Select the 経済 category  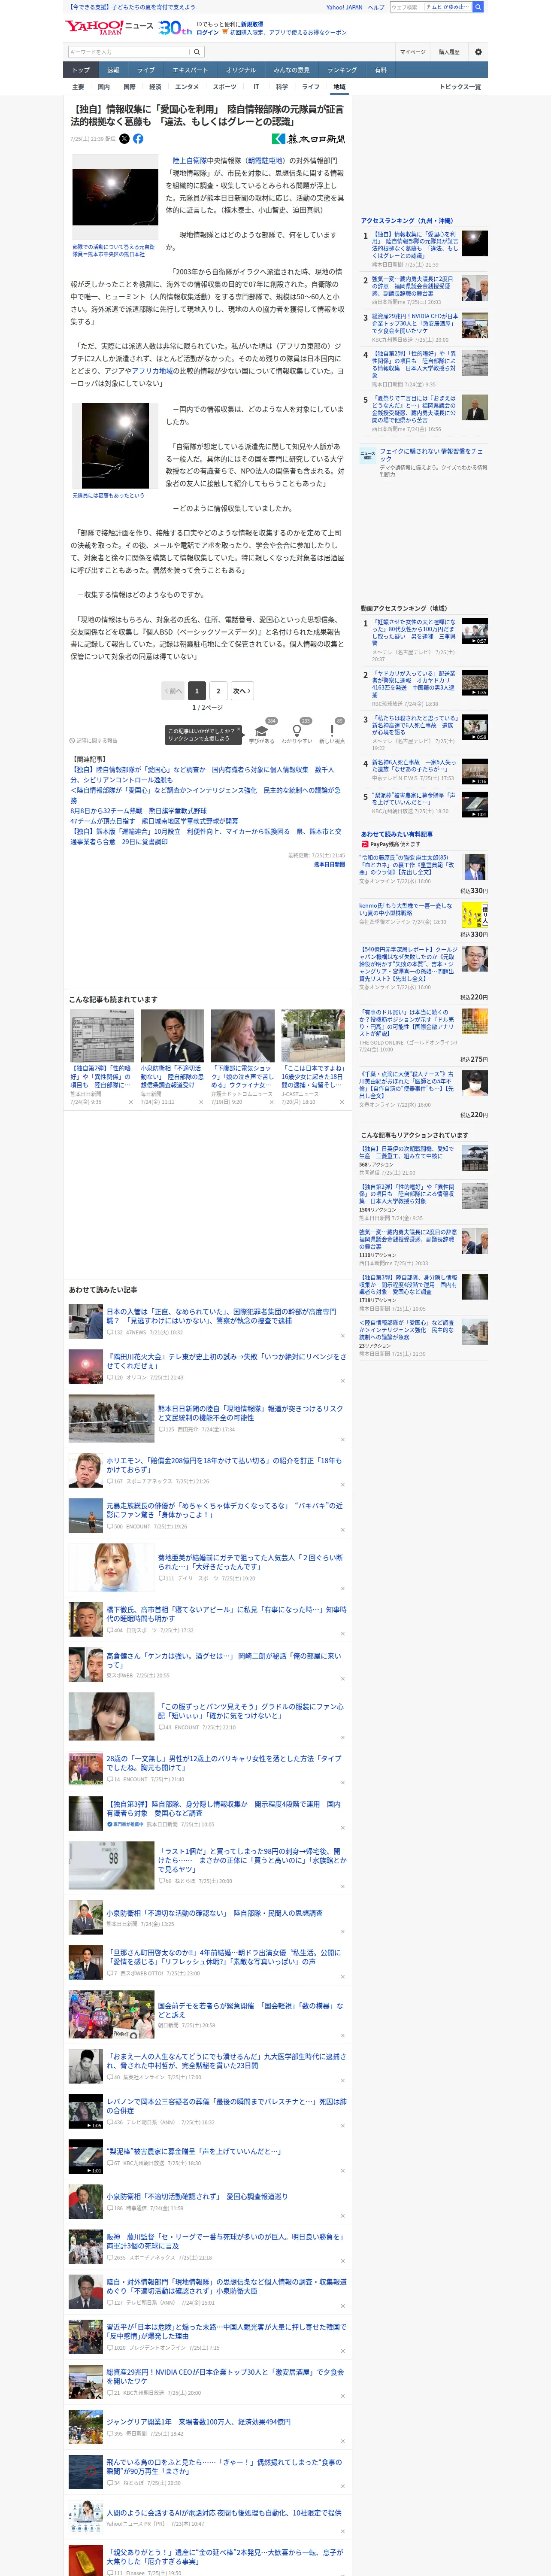[155, 87]
